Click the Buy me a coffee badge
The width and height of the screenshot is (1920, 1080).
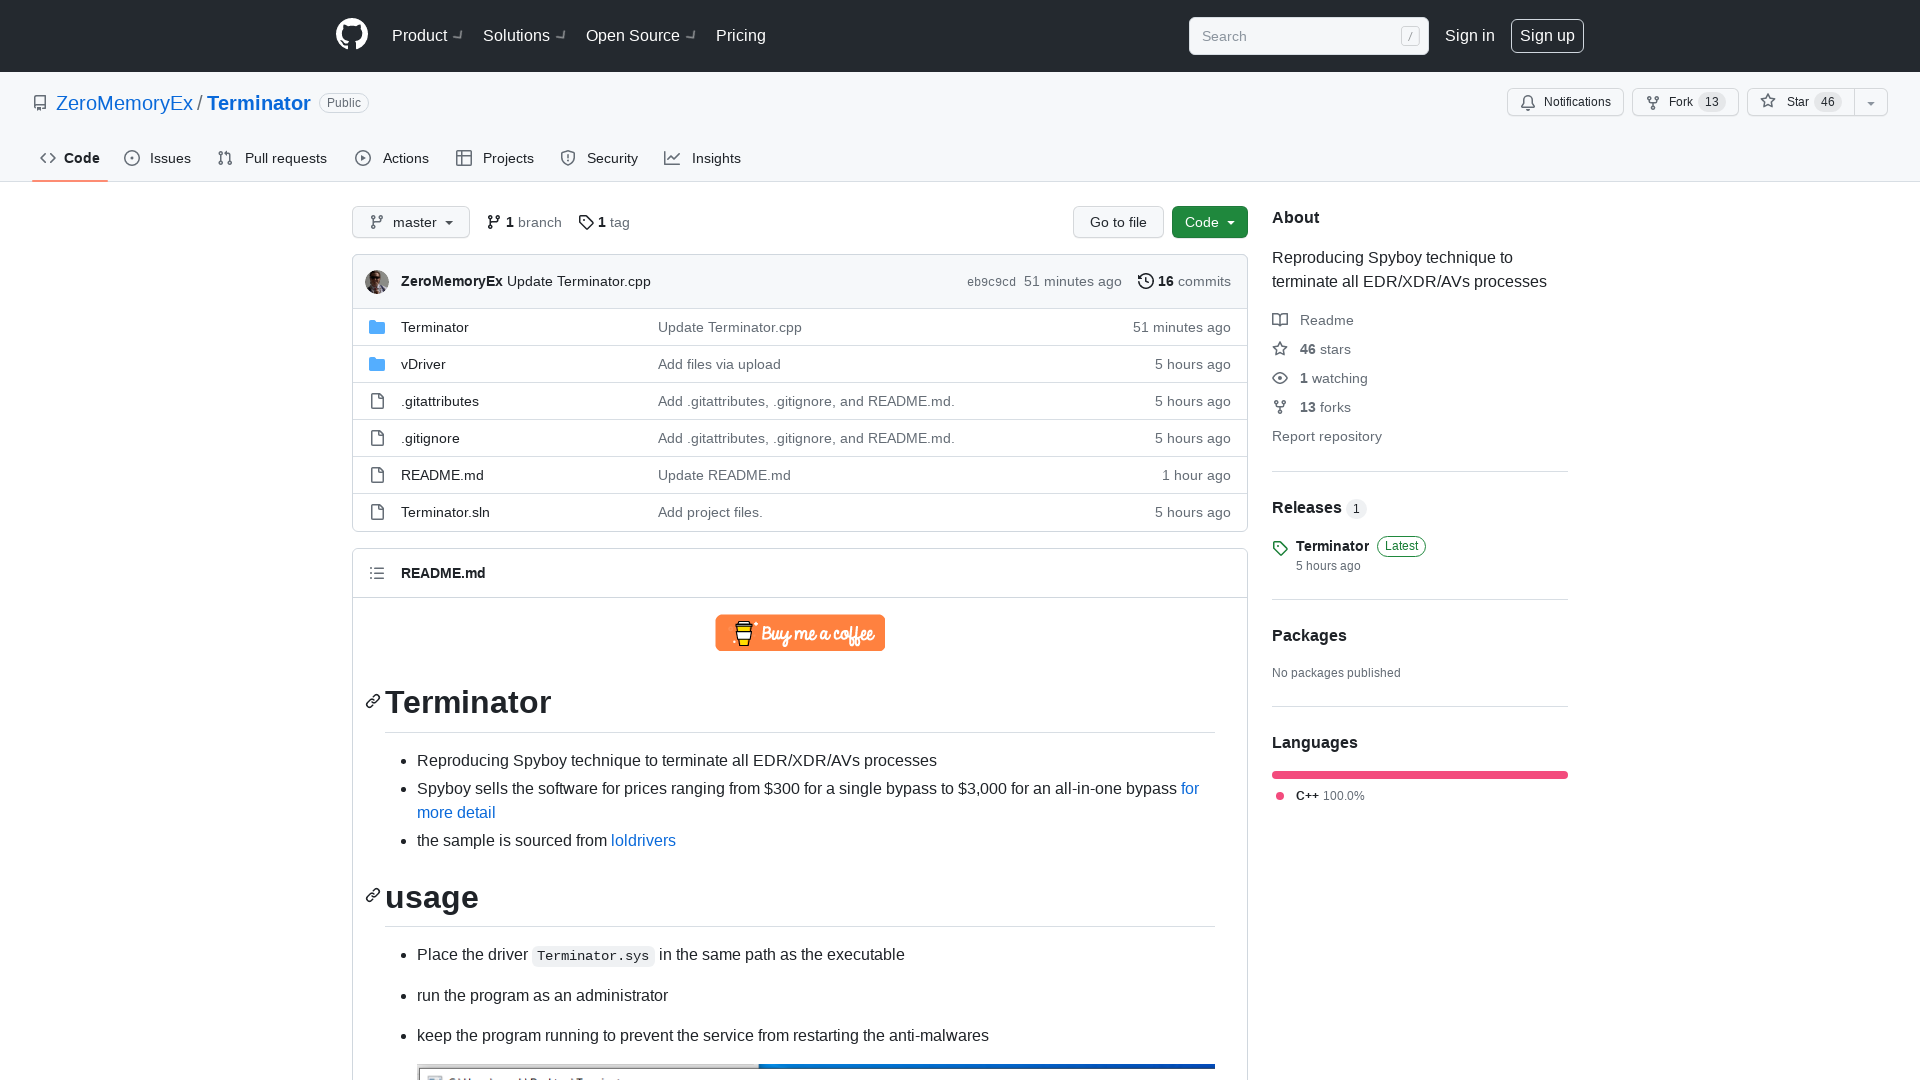click(x=800, y=633)
